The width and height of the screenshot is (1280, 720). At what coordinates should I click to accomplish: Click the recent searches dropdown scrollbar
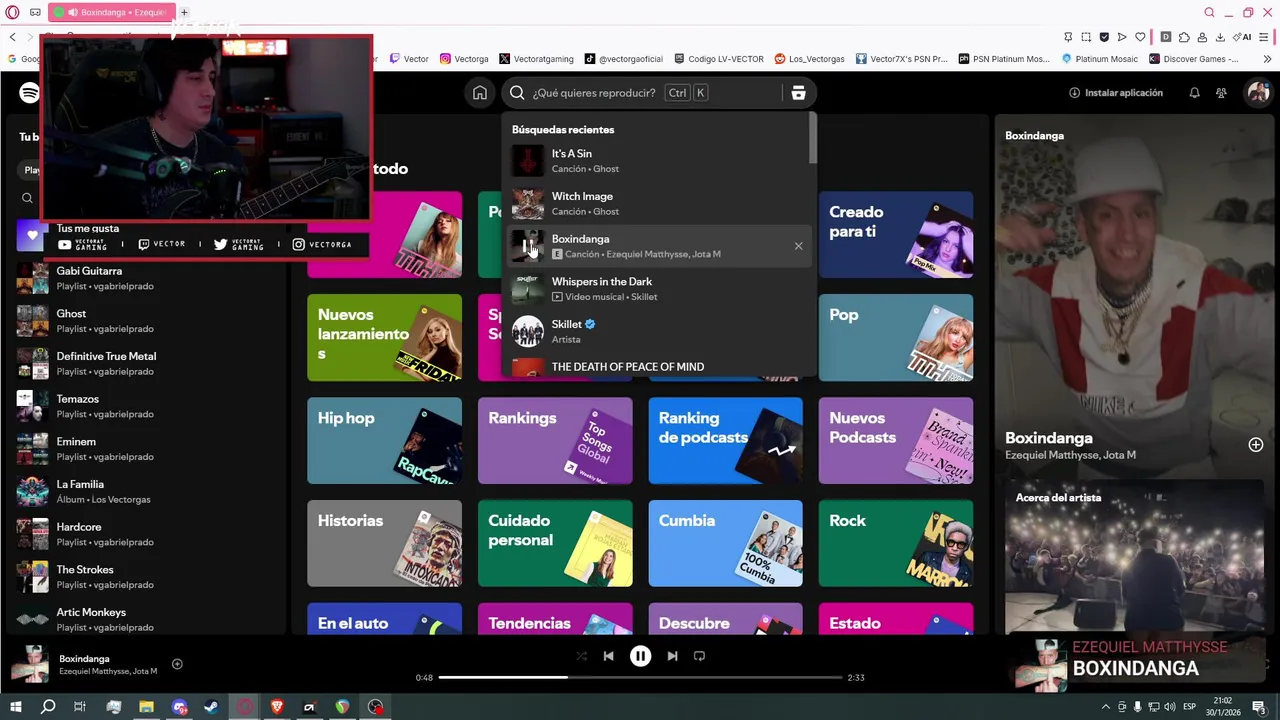tap(813, 138)
